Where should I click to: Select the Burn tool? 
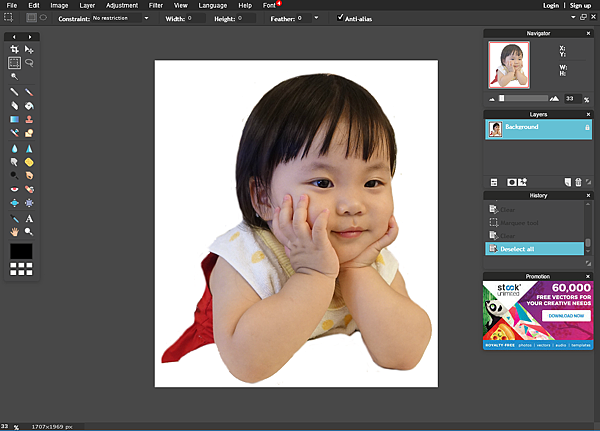click(29, 175)
